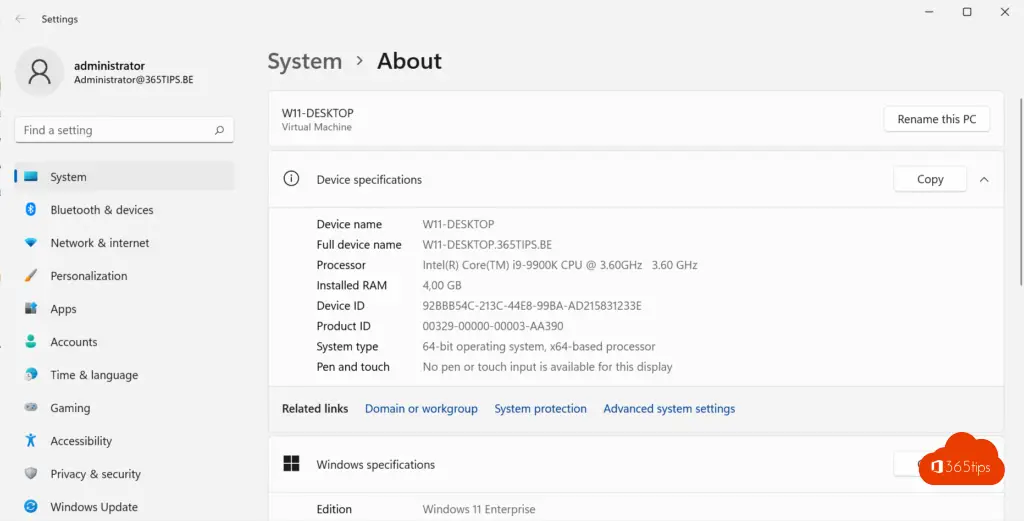
Task: Open the System protection link
Action: (540, 409)
